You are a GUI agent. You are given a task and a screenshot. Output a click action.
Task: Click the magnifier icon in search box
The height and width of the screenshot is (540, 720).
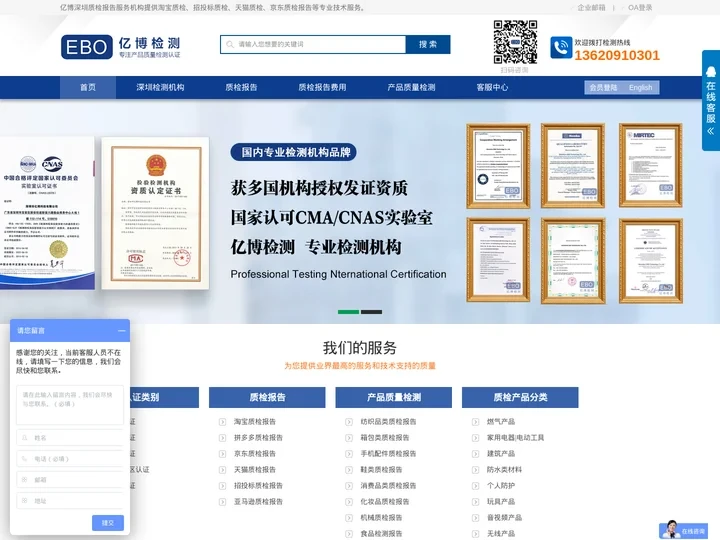230,45
